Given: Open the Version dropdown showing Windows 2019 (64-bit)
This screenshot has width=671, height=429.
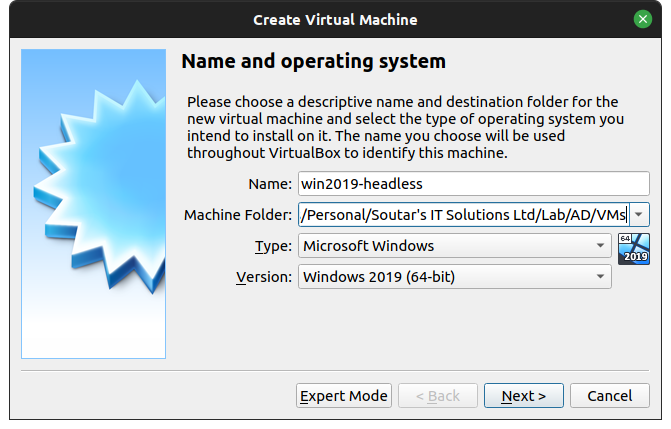Looking at the screenshot, I should point(454,277).
